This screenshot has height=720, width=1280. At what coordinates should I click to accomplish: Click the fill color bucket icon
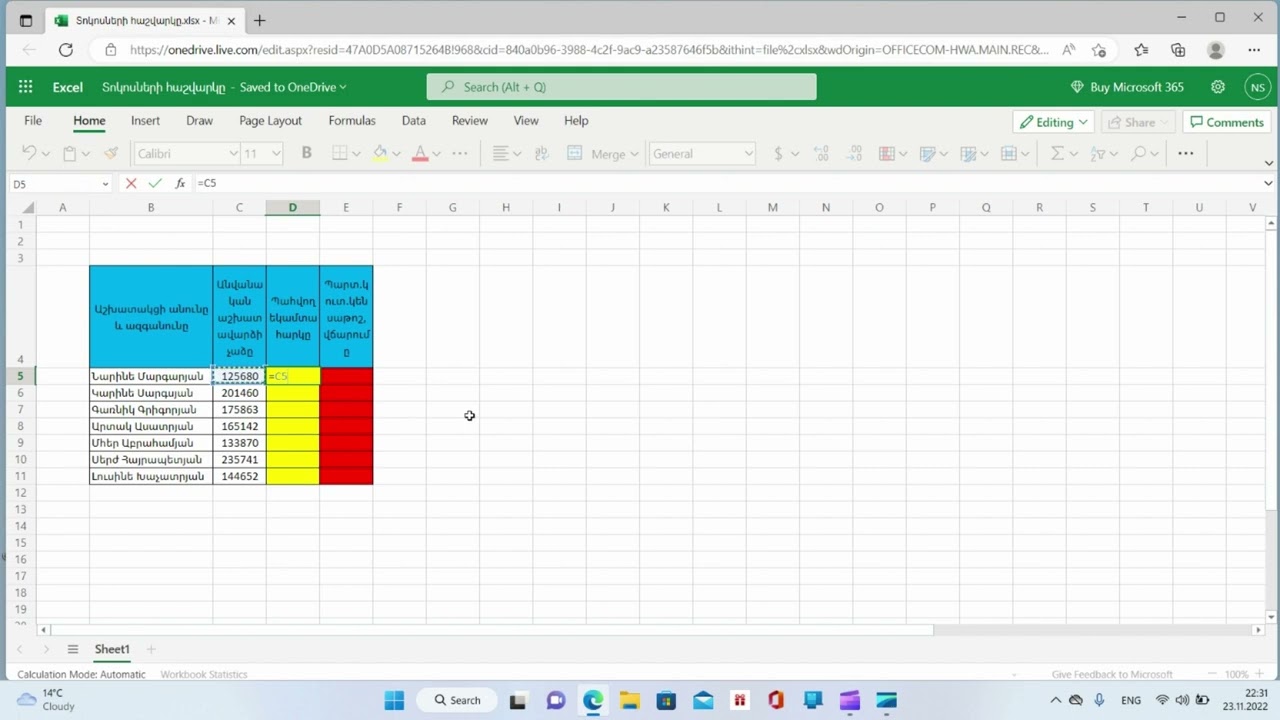pyautogui.click(x=380, y=153)
